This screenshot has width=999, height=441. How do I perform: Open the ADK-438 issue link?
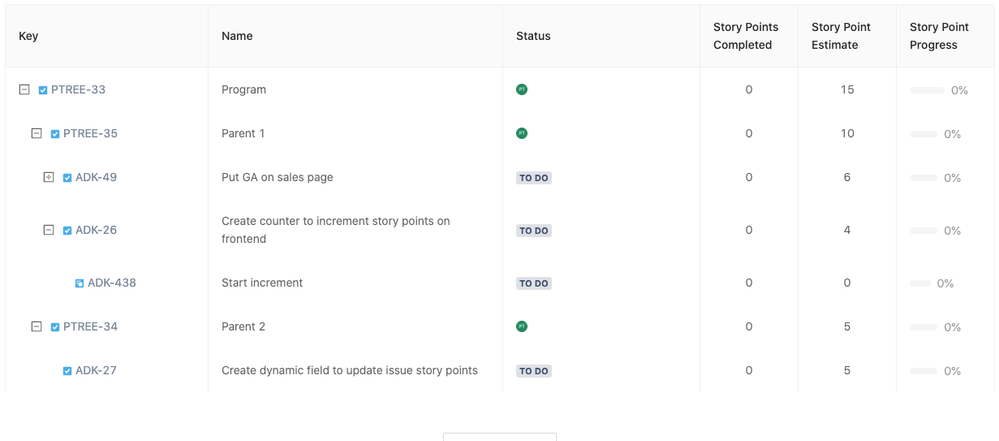click(111, 283)
